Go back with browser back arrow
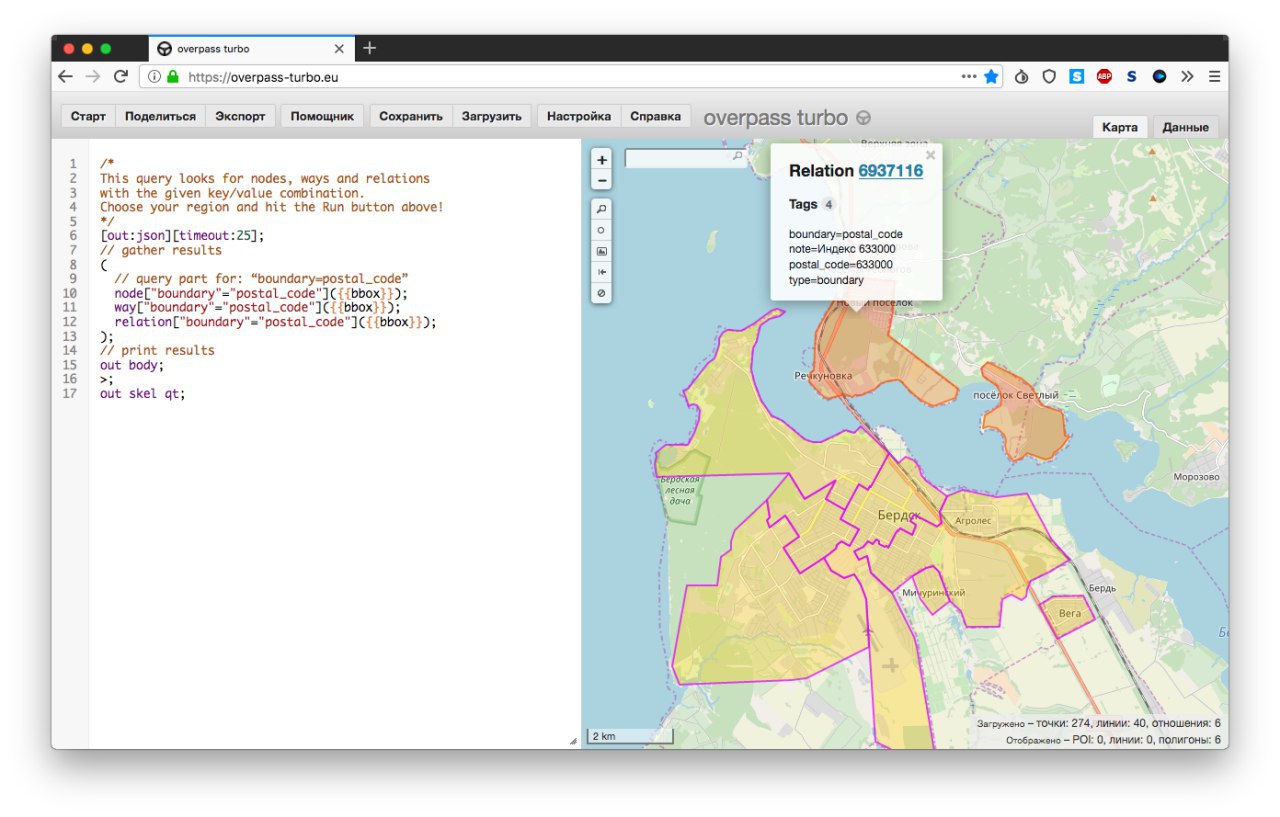1280x817 pixels. 66,76
